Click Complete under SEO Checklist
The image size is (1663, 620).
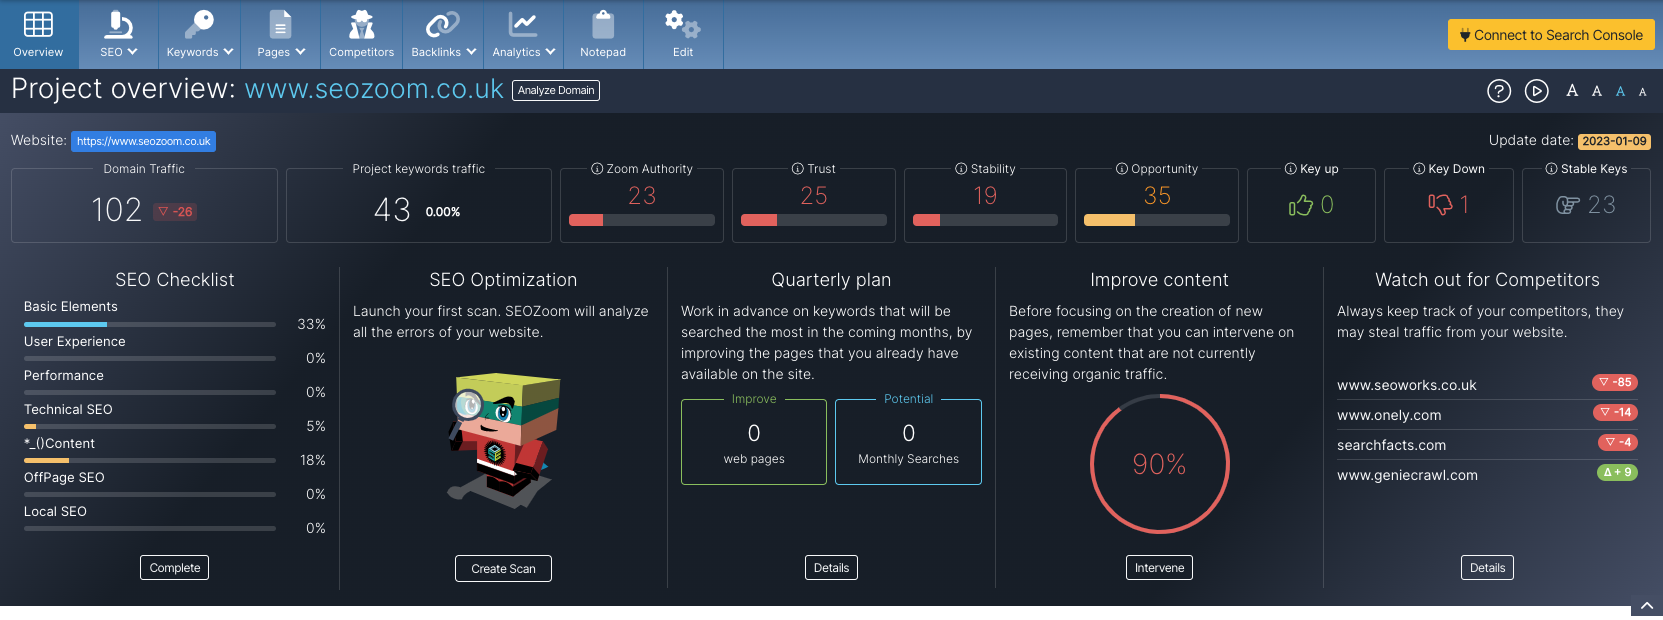click(x=175, y=568)
